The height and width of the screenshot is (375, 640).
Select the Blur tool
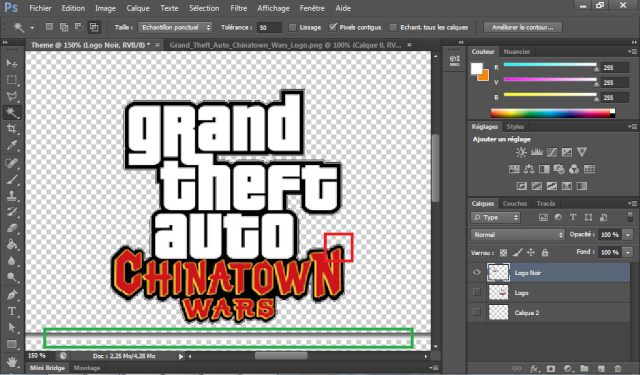pyautogui.click(x=12, y=261)
